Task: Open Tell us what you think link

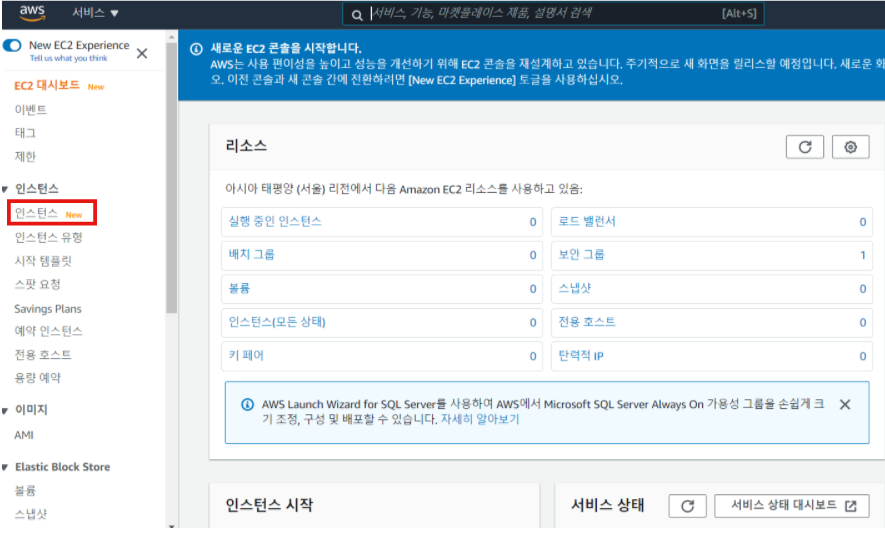Action: pyautogui.click(x=68, y=58)
